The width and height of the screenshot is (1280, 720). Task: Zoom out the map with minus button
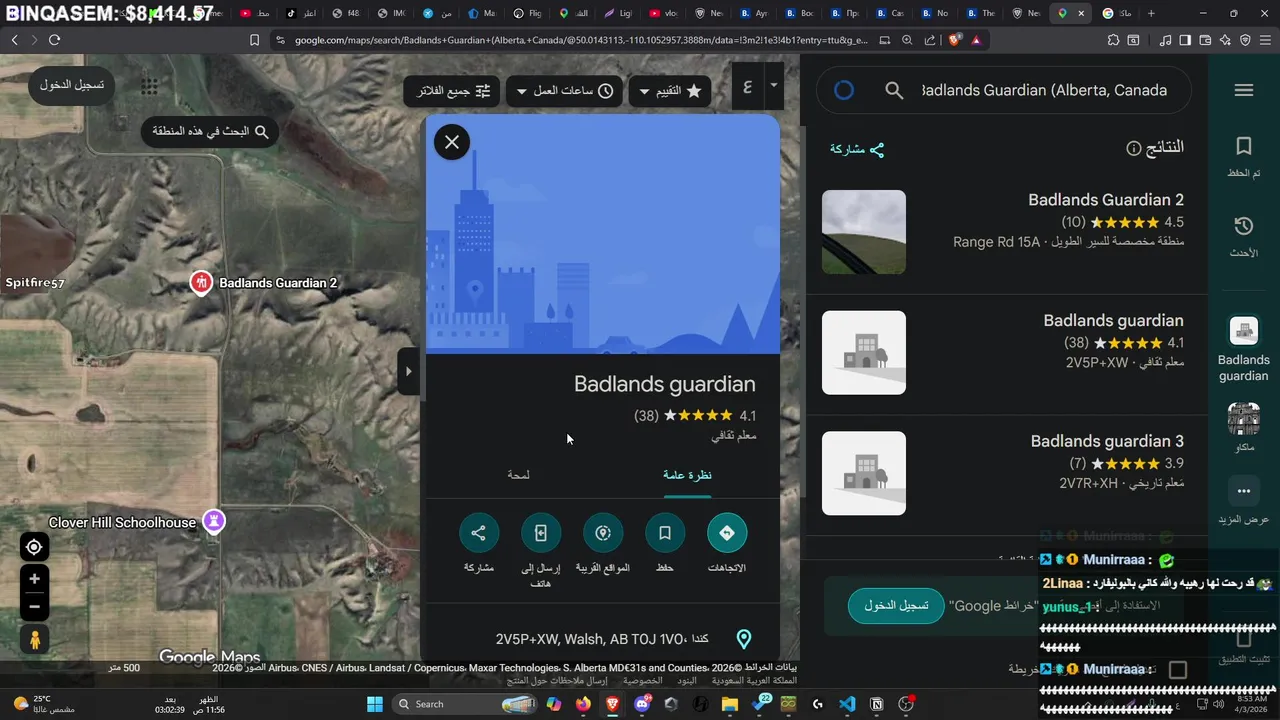[34, 606]
